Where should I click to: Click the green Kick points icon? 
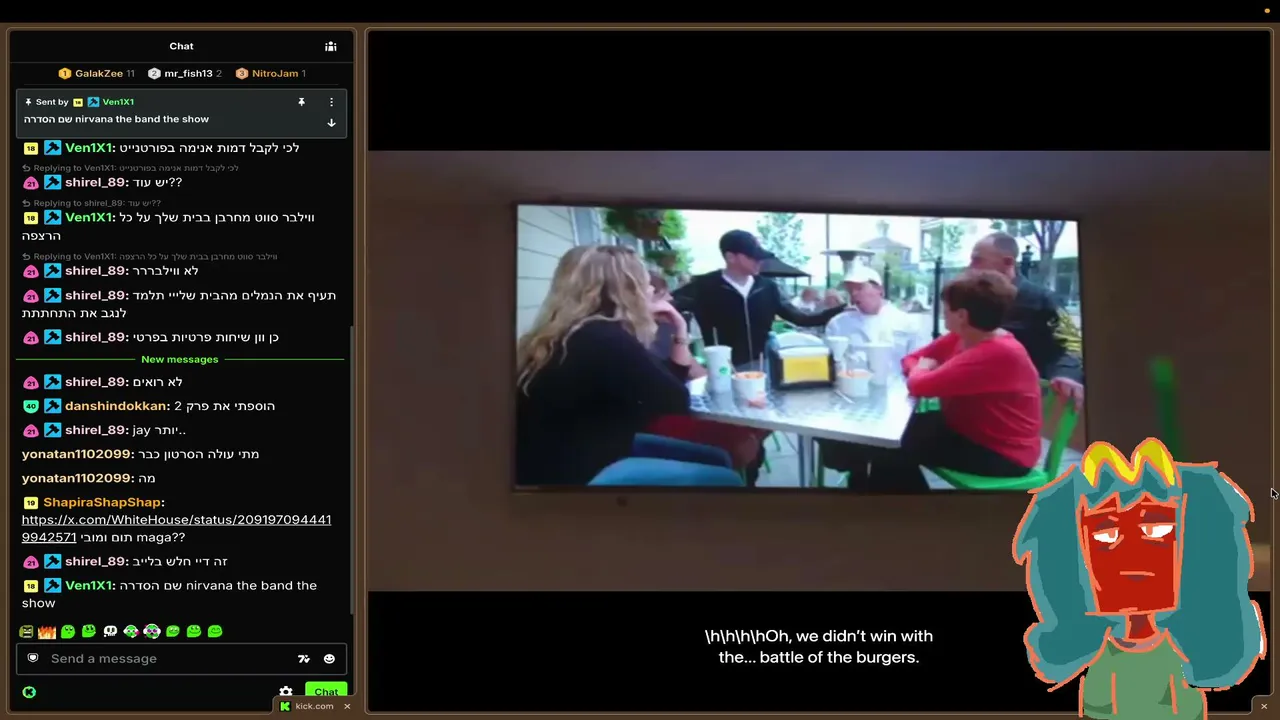click(29, 692)
